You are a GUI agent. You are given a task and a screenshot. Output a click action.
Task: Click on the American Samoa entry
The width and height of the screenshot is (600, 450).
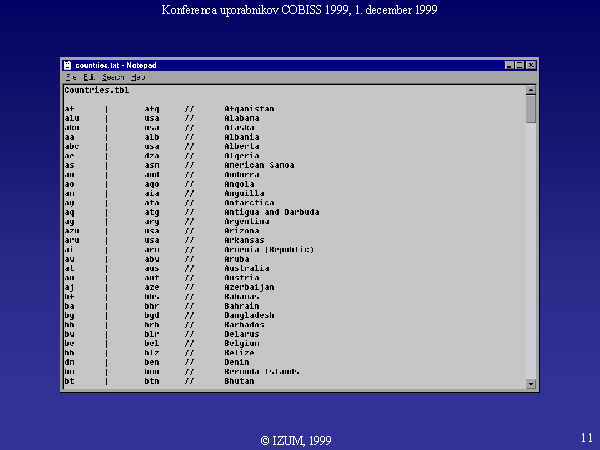click(259, 165)
